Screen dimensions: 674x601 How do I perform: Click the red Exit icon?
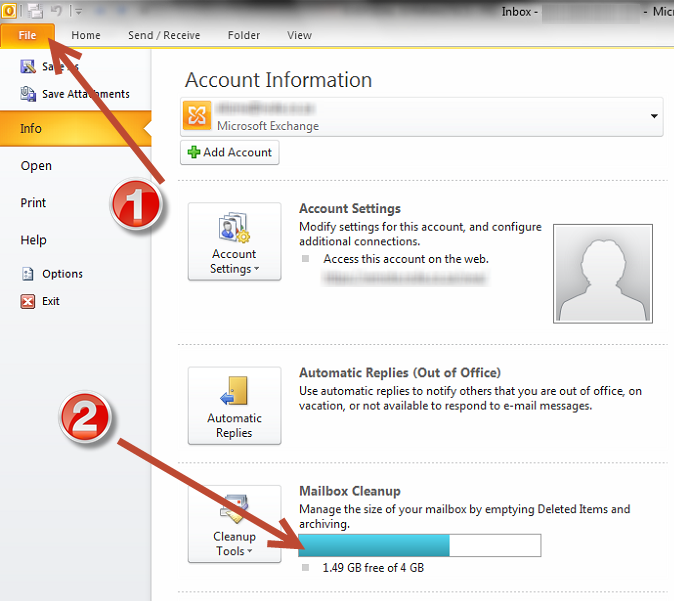[28, 301]
